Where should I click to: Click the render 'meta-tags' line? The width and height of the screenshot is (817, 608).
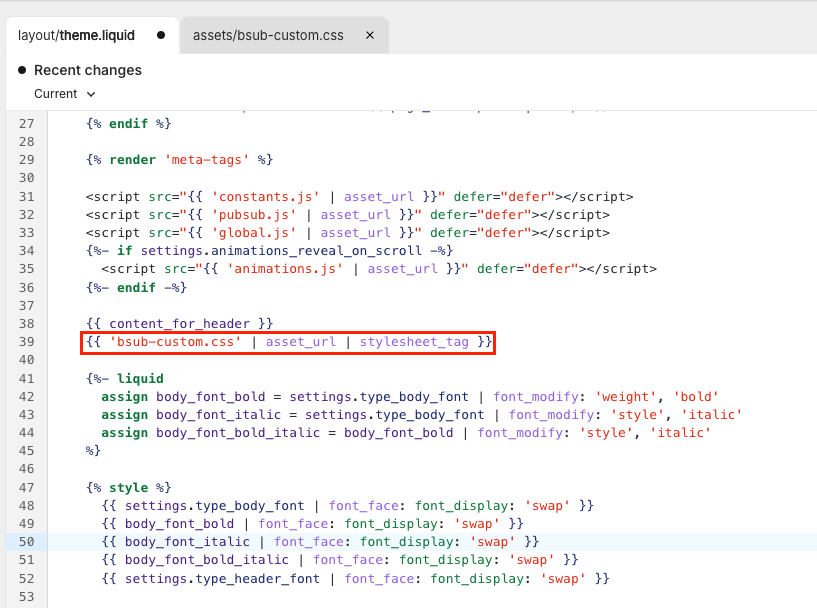pyautogui.click(x=179, y=160)
